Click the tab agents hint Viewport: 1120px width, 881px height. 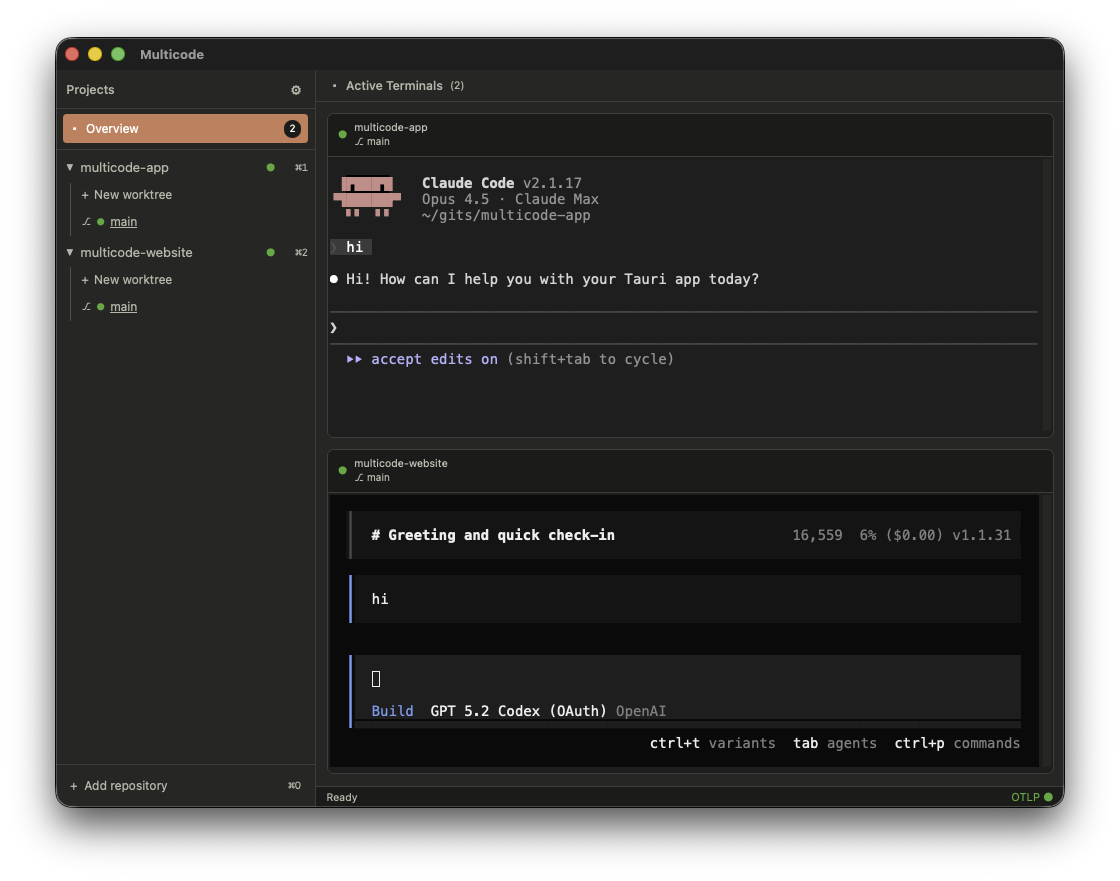pos(834,743)
